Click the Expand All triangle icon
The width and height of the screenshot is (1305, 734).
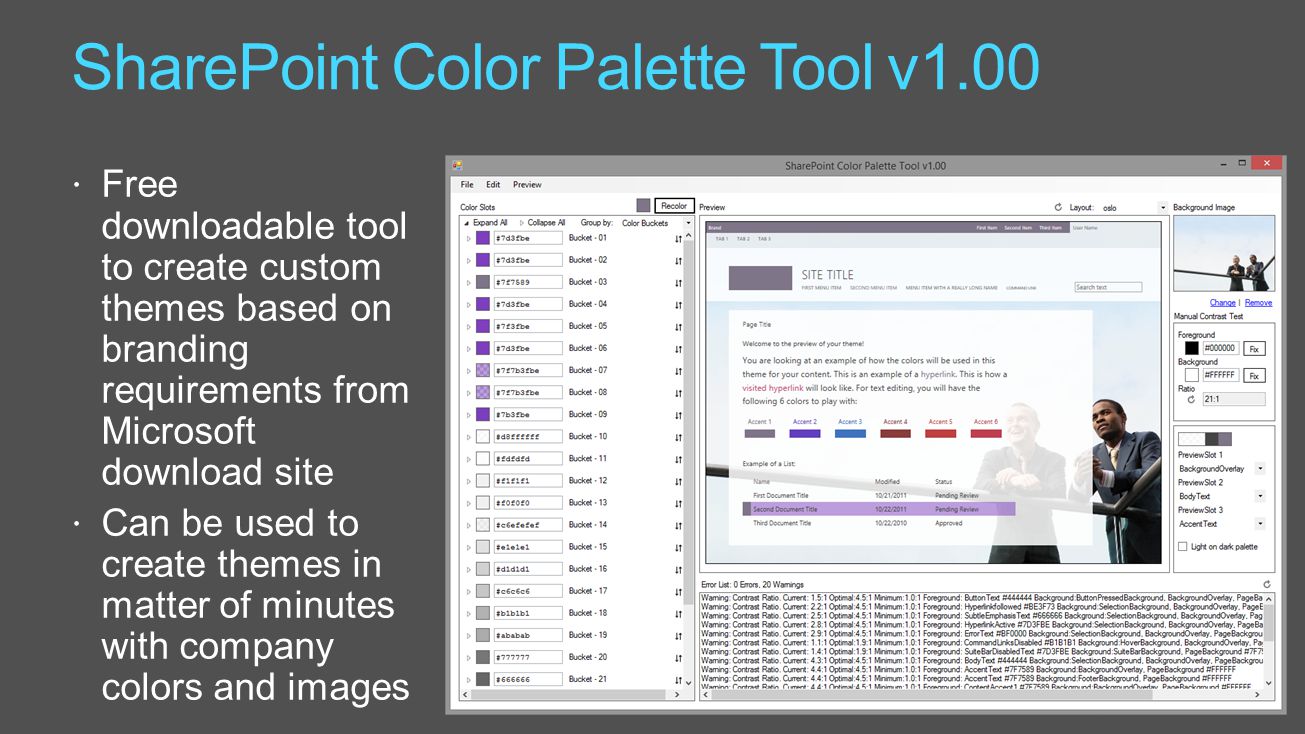tap(466, 223)
